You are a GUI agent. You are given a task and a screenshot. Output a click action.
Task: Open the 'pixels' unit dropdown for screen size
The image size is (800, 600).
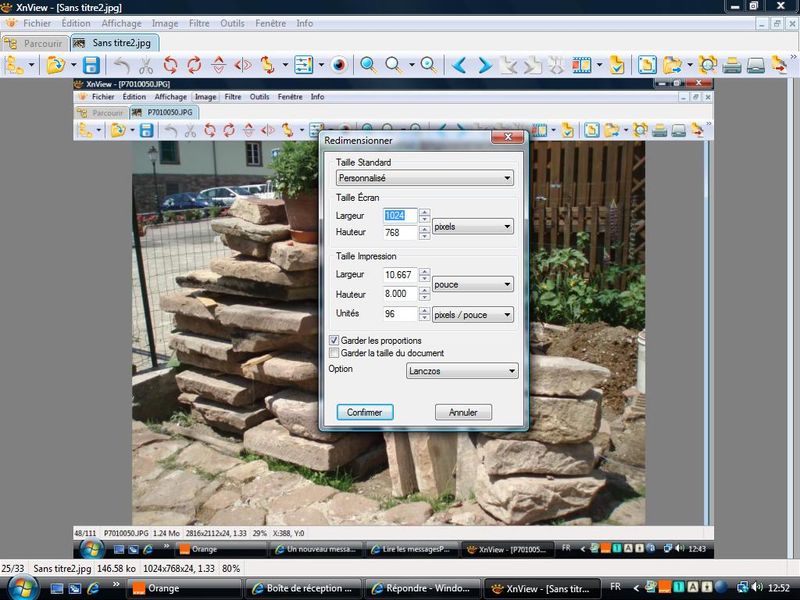coord(472,227)
